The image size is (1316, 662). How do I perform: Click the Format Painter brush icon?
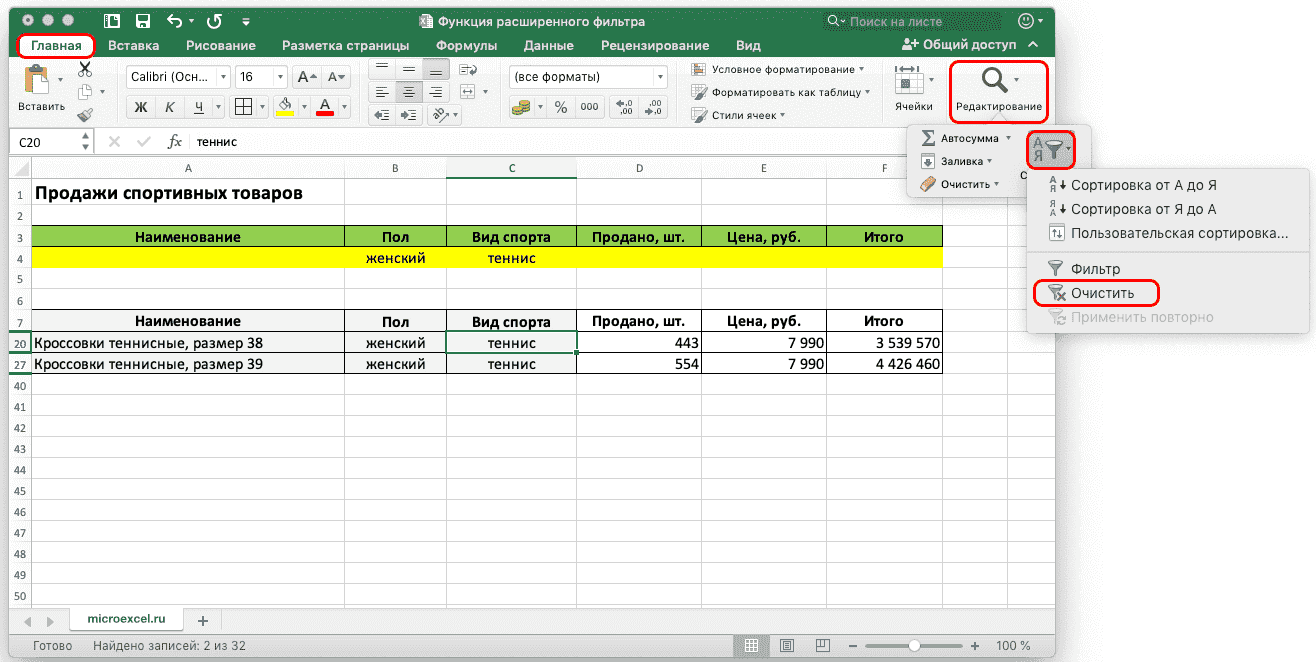point(84,115)
